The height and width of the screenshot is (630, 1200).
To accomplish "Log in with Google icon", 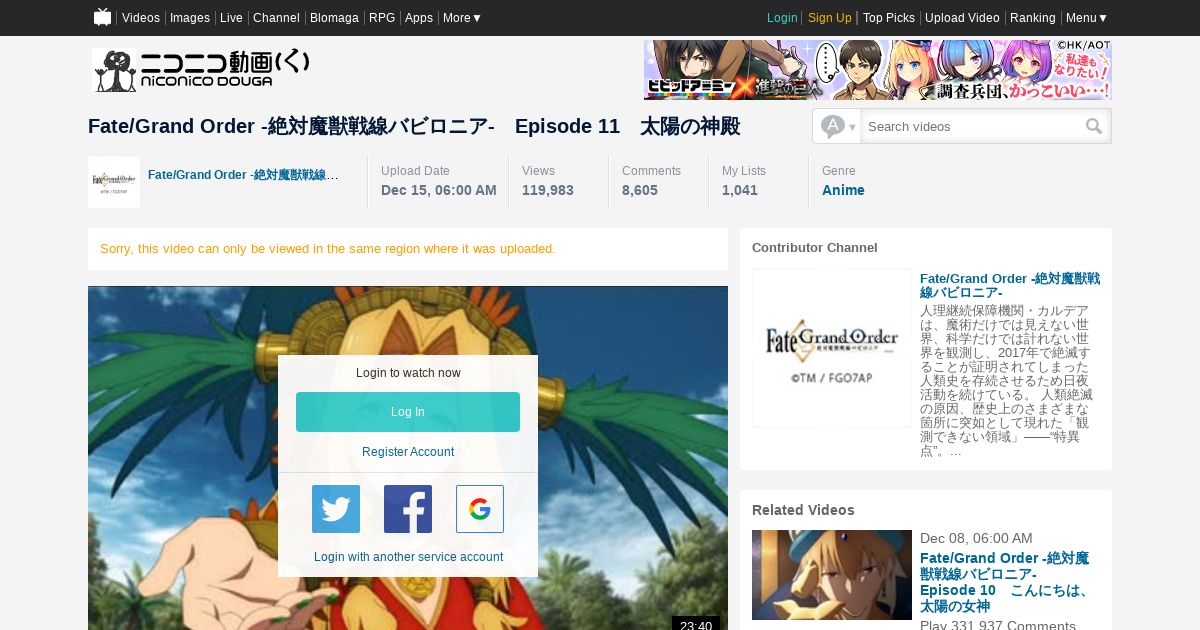I will 480,509.
